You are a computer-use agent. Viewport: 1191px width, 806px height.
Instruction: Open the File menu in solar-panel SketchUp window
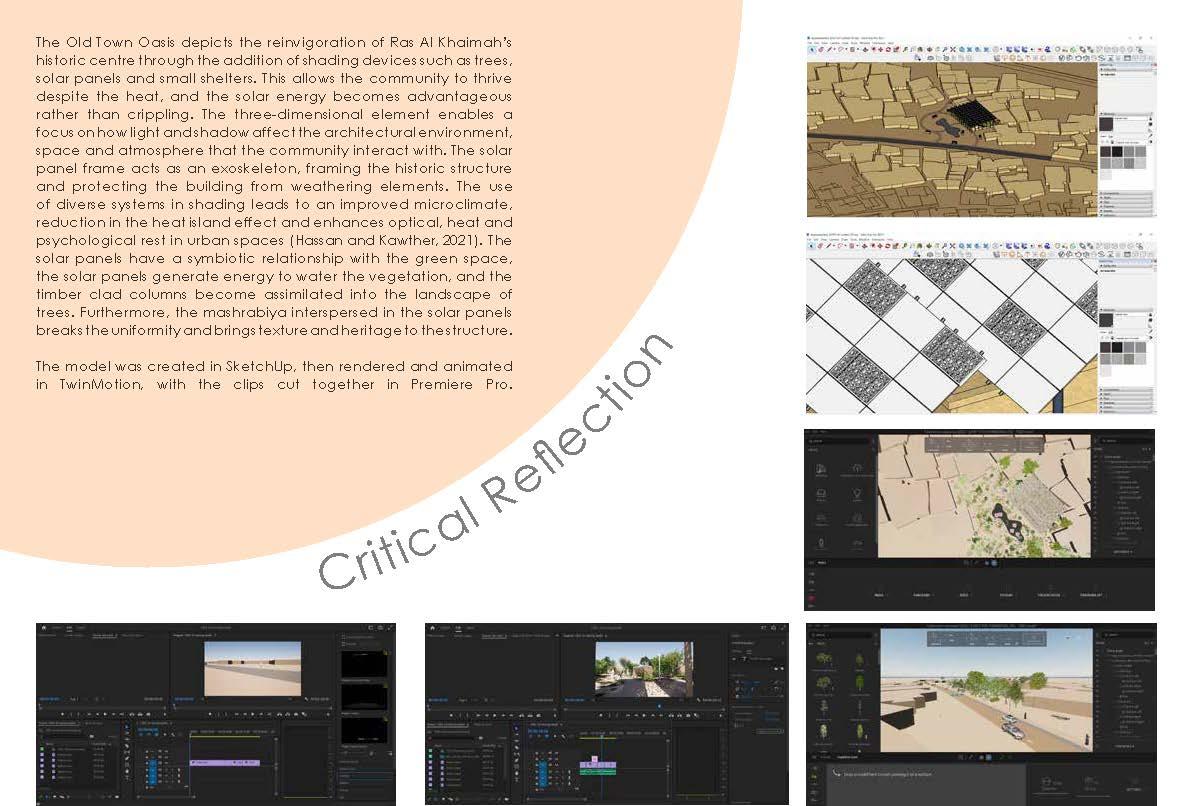pos(810,239)
